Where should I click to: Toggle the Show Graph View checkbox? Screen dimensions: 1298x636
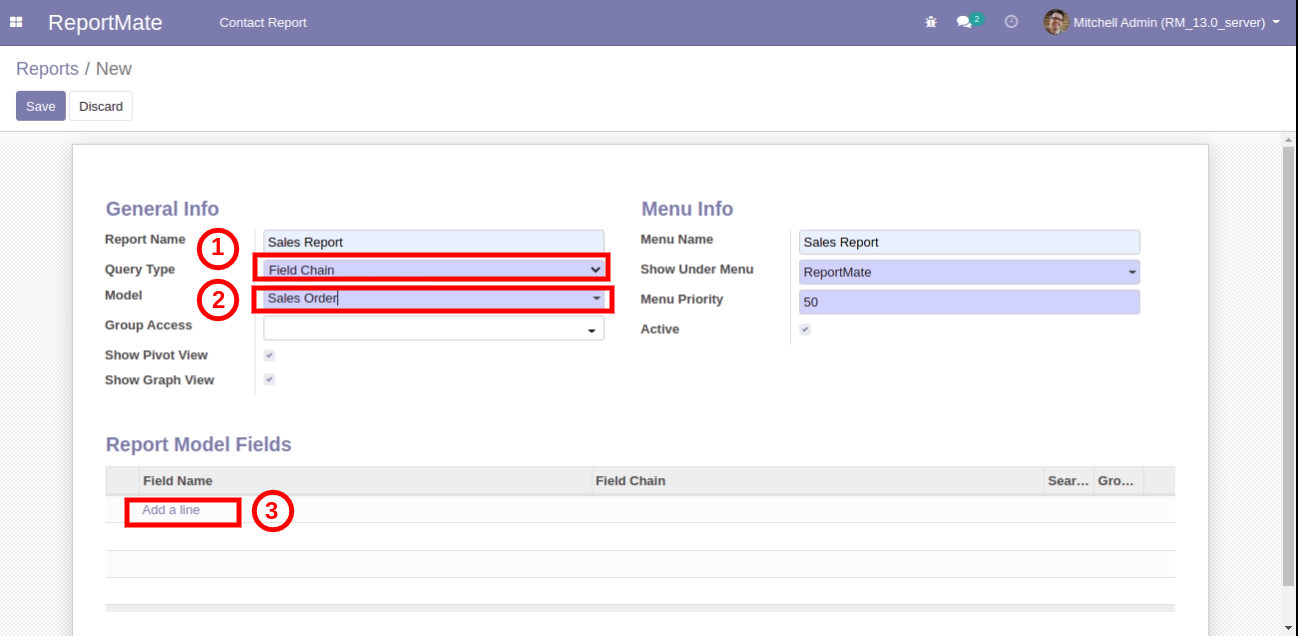pyautogui.click(x=269, y=380)
